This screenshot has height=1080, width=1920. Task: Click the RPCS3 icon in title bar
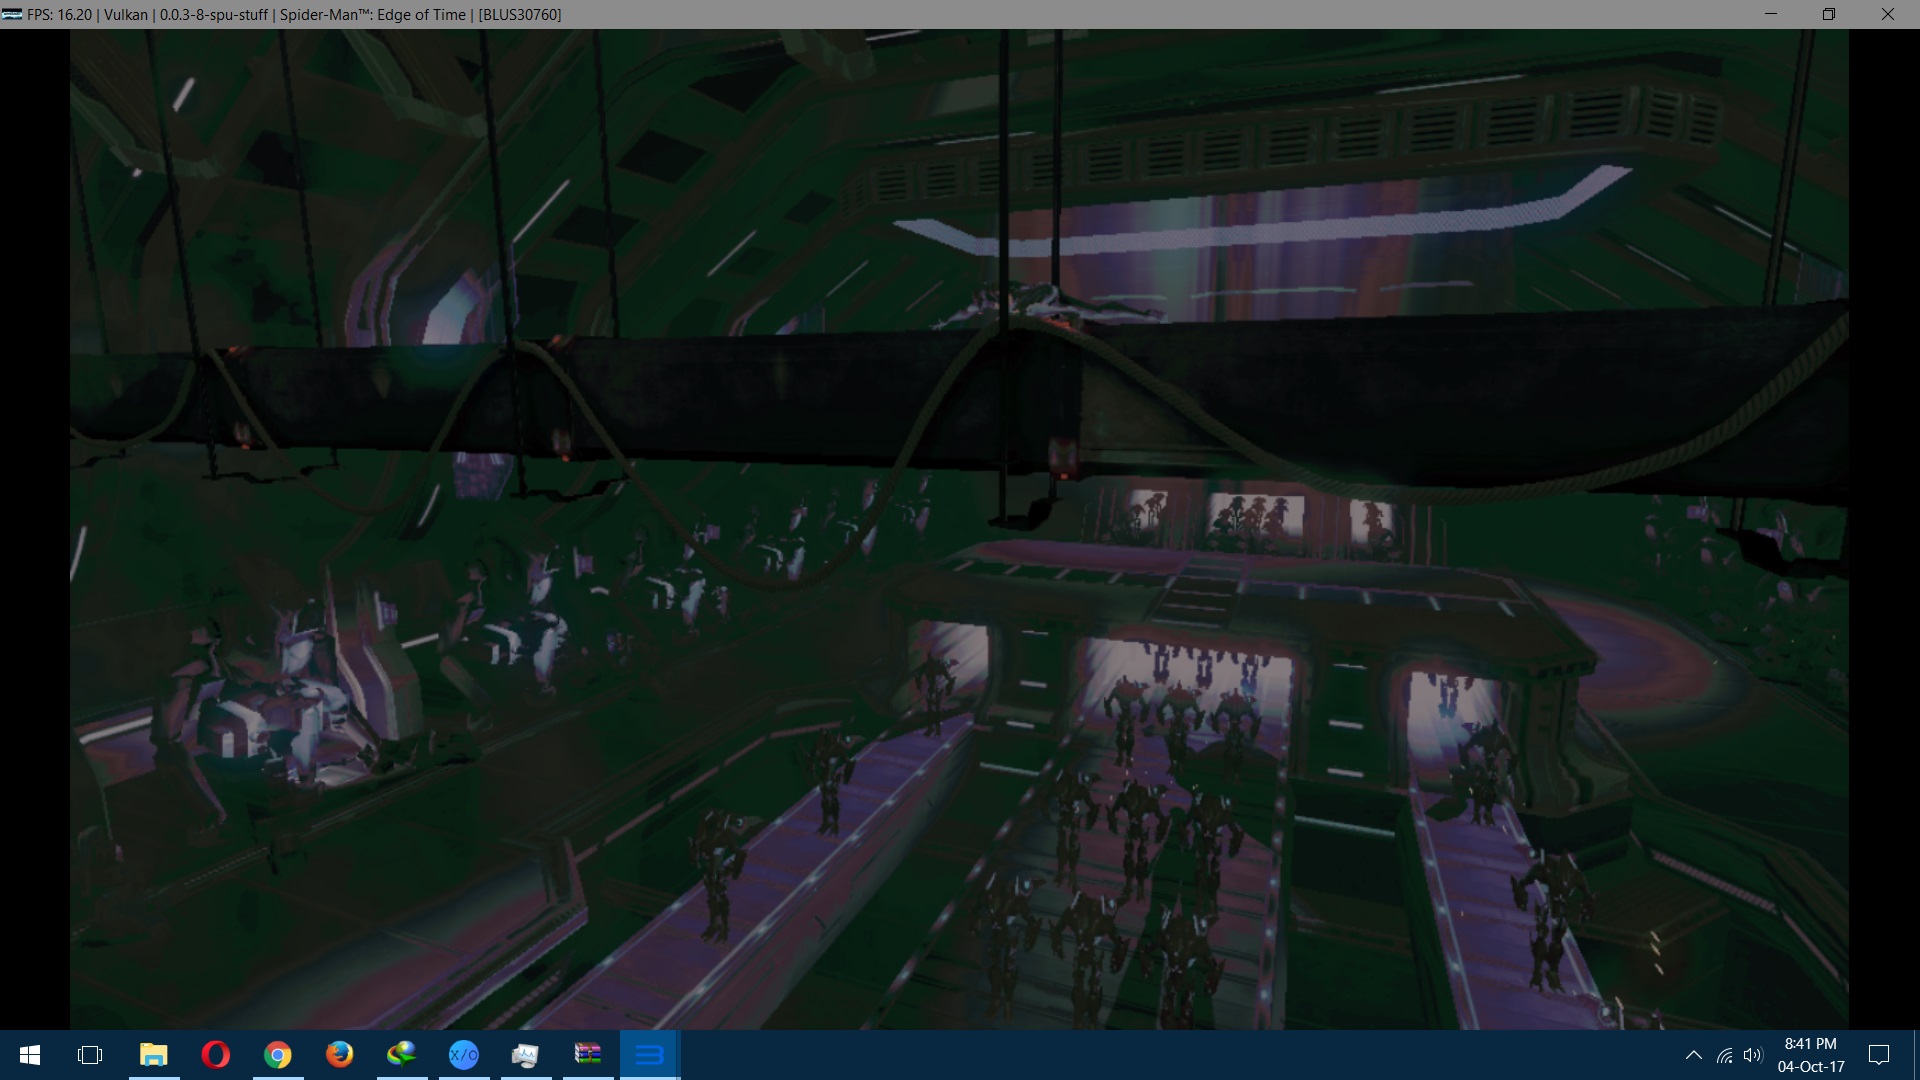(12, 14)
